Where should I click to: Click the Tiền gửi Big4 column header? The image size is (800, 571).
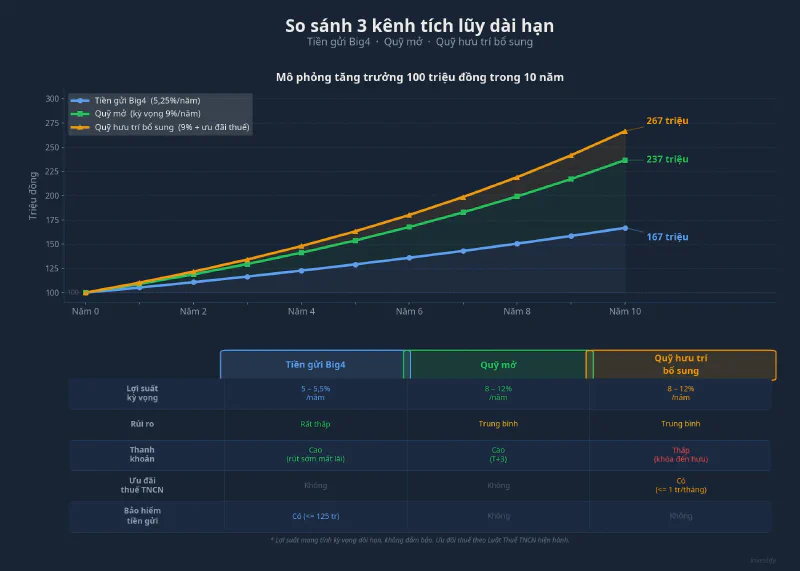point(315,364)
